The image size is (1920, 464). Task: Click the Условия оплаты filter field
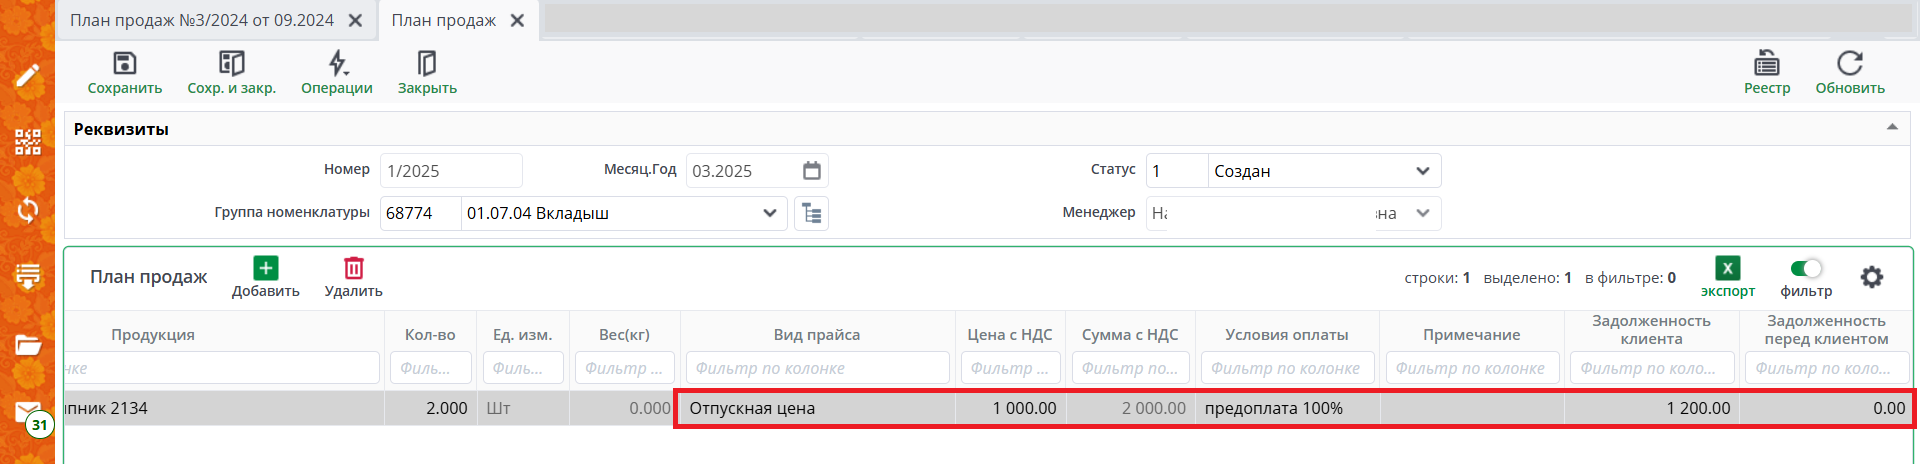[x=1287, y=368]
